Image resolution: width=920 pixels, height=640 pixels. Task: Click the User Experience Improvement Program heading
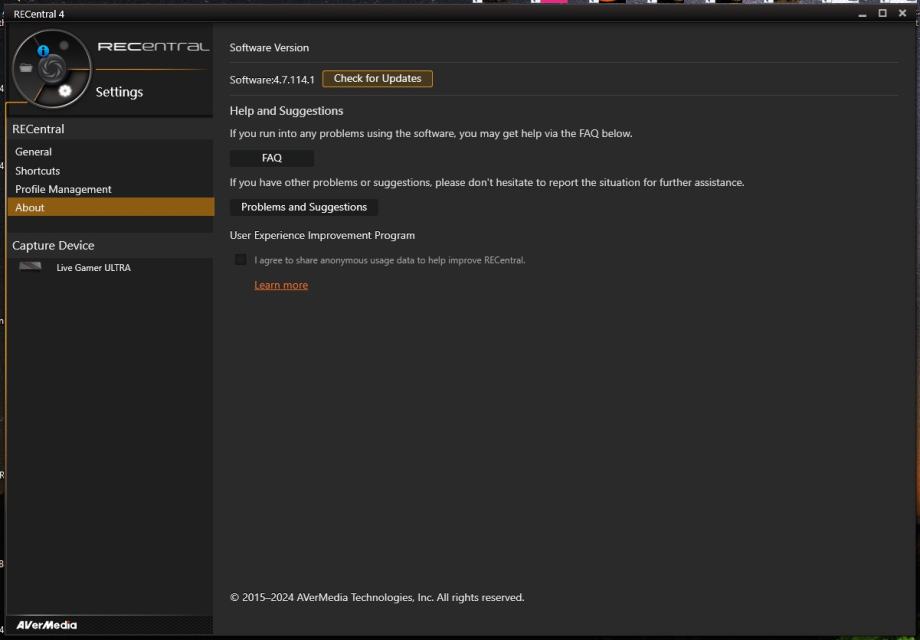[322, 235]
